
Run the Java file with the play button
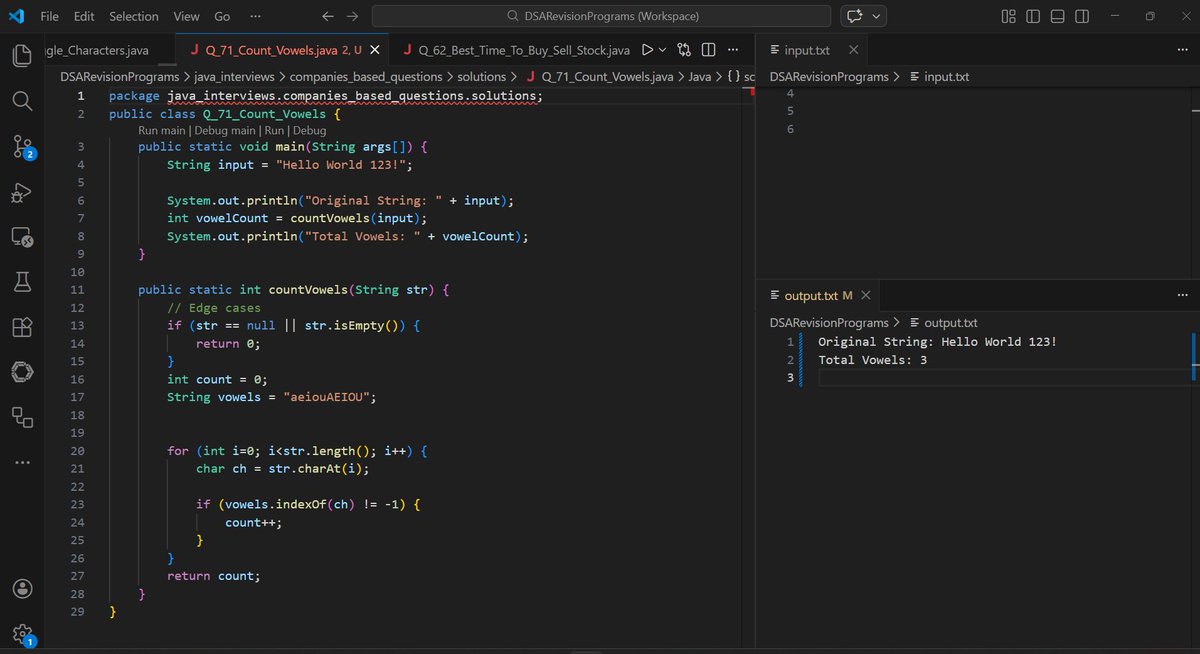[647, 50]
